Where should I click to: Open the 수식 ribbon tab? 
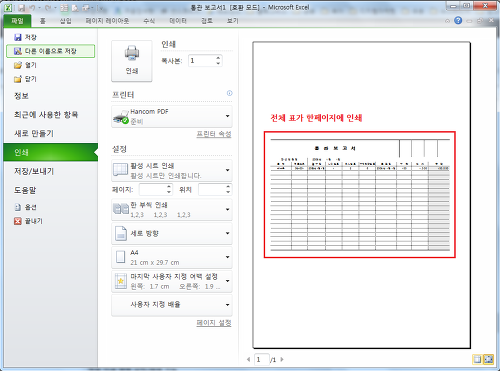tap(149, 21)
